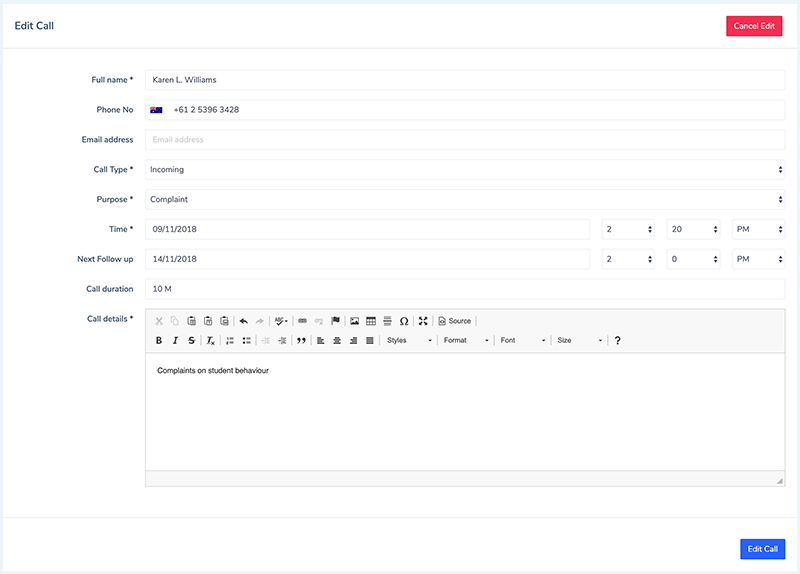Toggle strikethrough formatting
Image resolution: width=800 pixels, height=574 pixels.
coord(191,340)
